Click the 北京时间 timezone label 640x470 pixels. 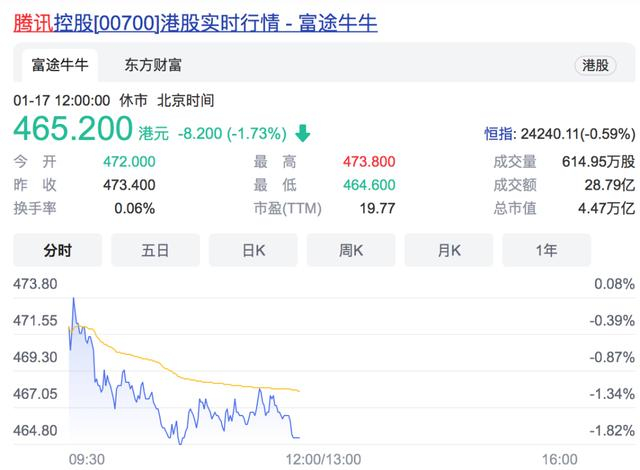[x=186, y=100]
